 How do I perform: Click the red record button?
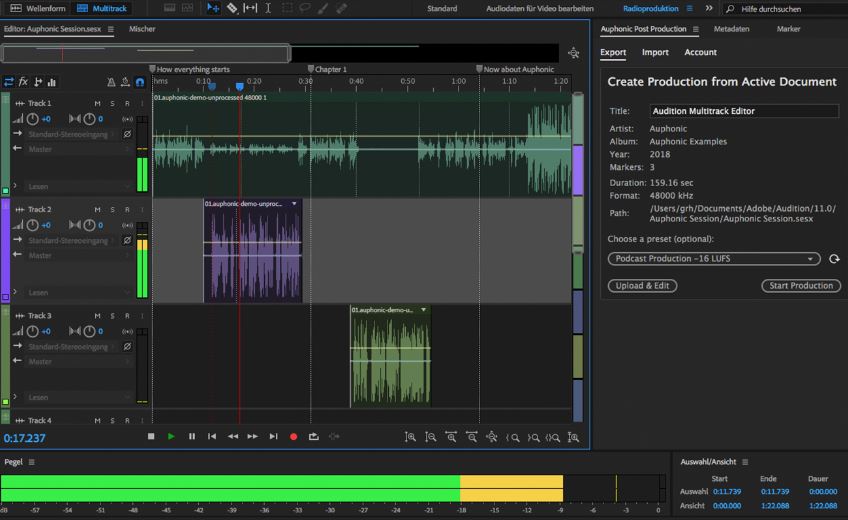294,437
